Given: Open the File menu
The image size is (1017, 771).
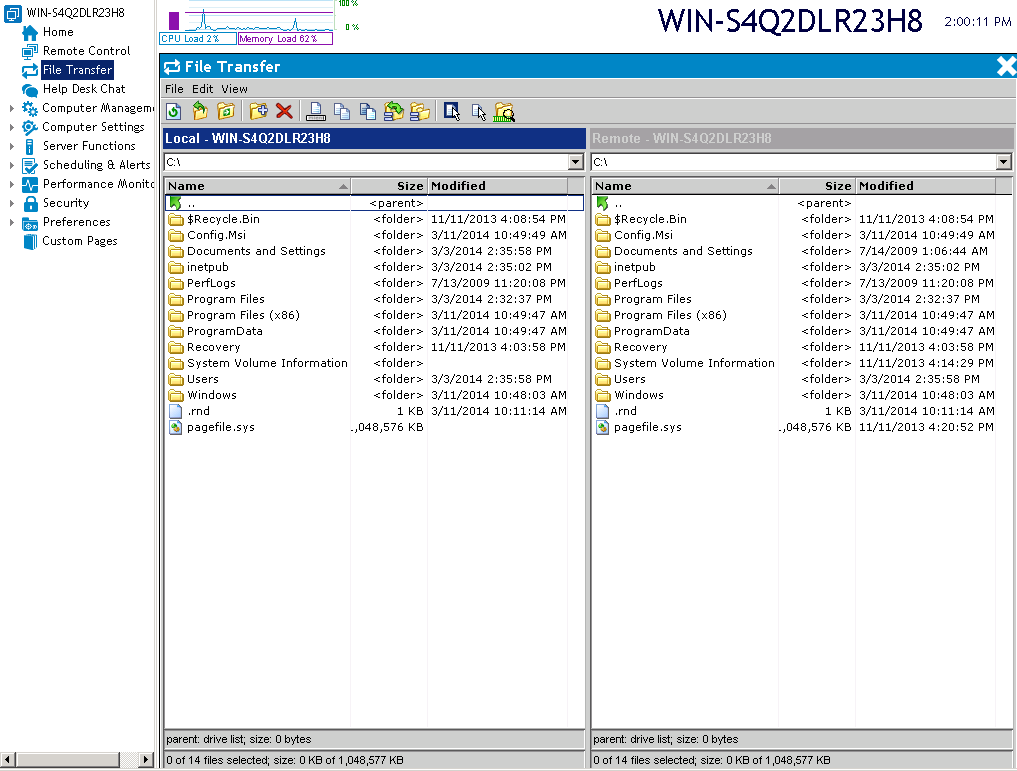Looking at the screenshot, I should tap(174, 89).
